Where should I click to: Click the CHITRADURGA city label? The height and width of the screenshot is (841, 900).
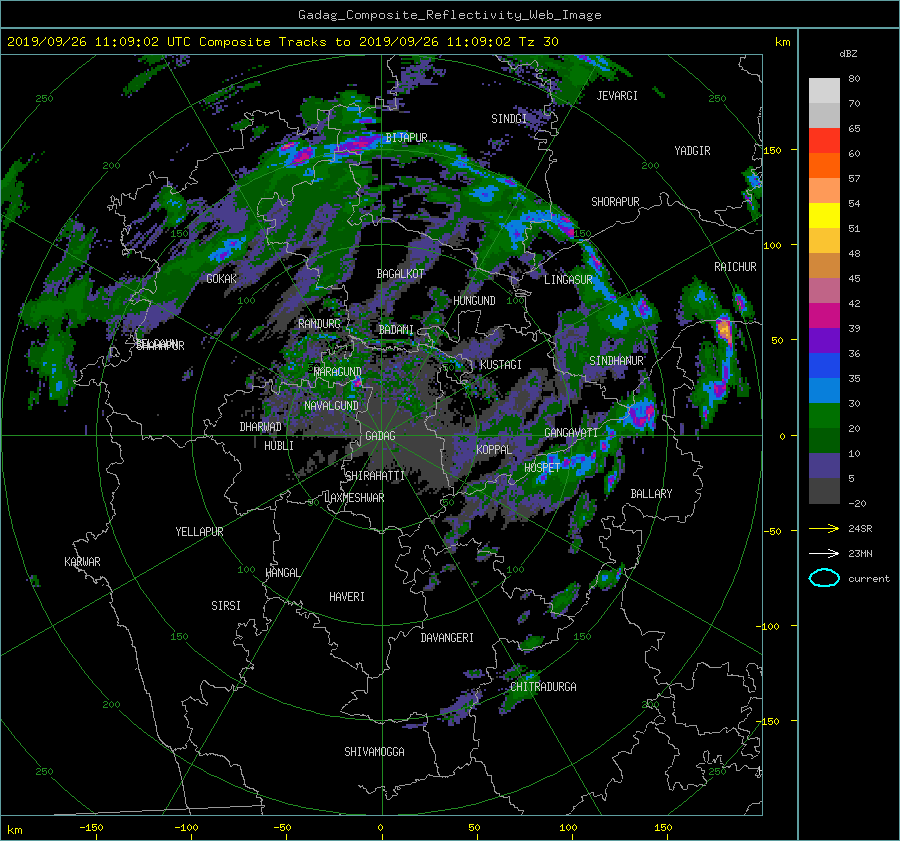click(543, 687)
